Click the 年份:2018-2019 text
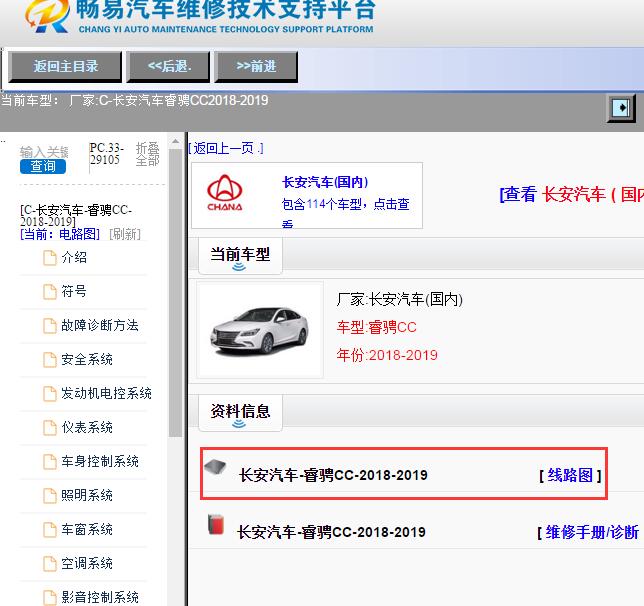Viewport: 644px width, 606px height. coord(387,355)
